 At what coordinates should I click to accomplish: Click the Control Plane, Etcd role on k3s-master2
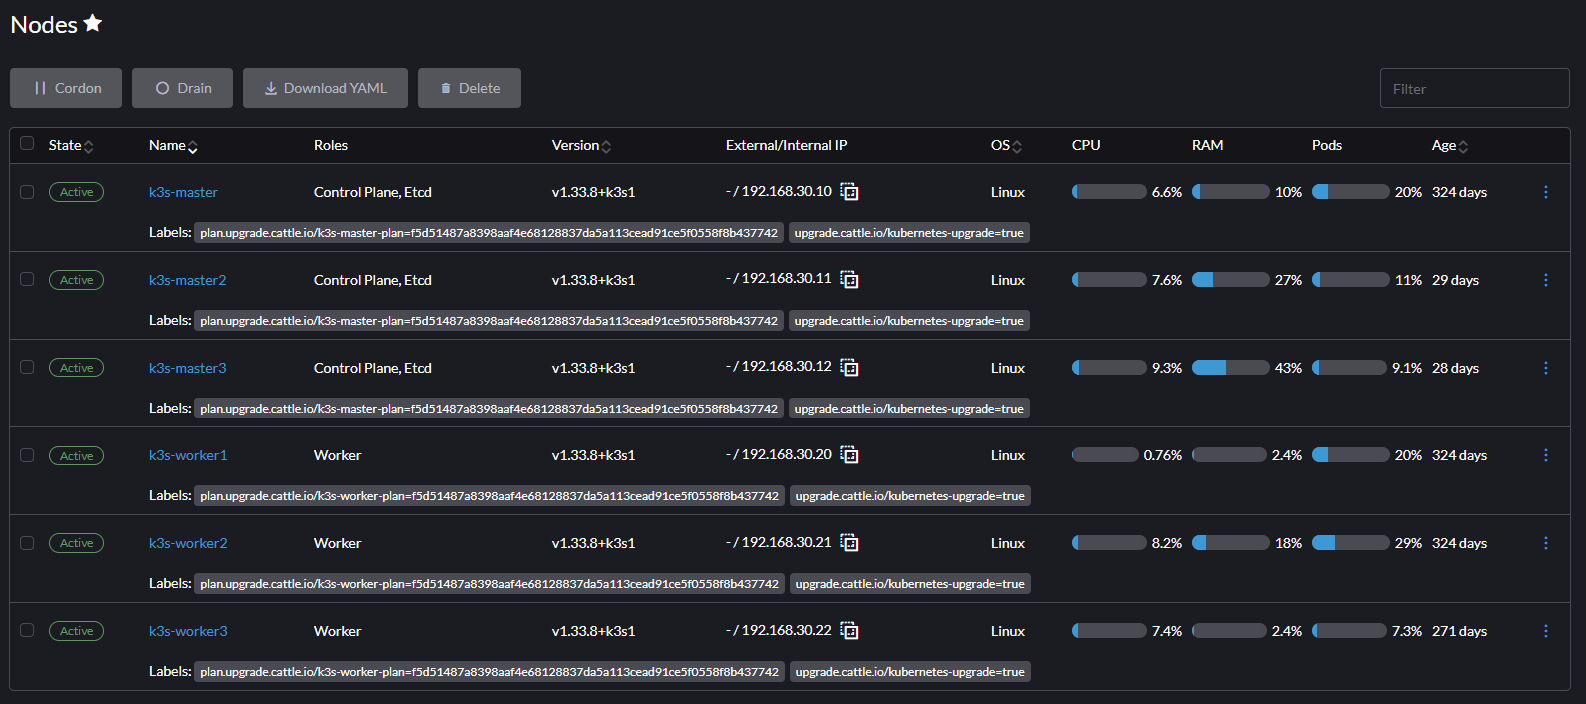[x=373, y=280]
